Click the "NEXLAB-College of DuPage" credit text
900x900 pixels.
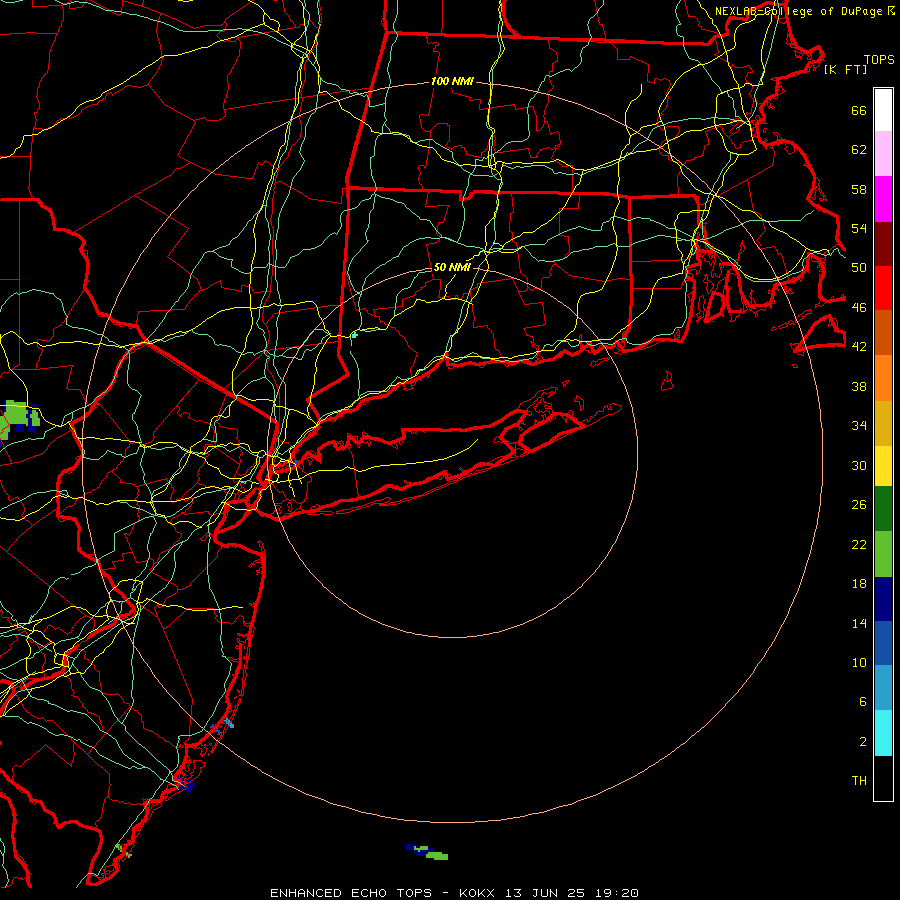coord(800,11)
